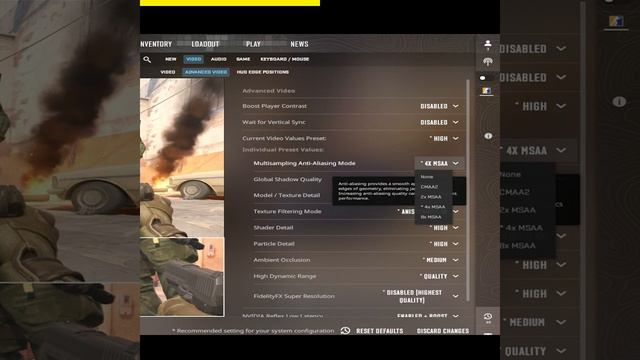640x360 pixels.
Task: Click the video preview image with the soldier
Action: [182, 197]
